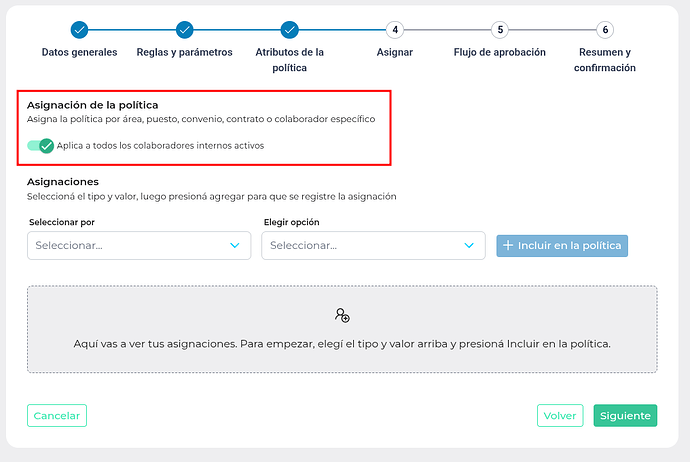Click the Incluir en la política button
Image resolution: width=690 pixels, height=462 pixels.
coord(562,246)
